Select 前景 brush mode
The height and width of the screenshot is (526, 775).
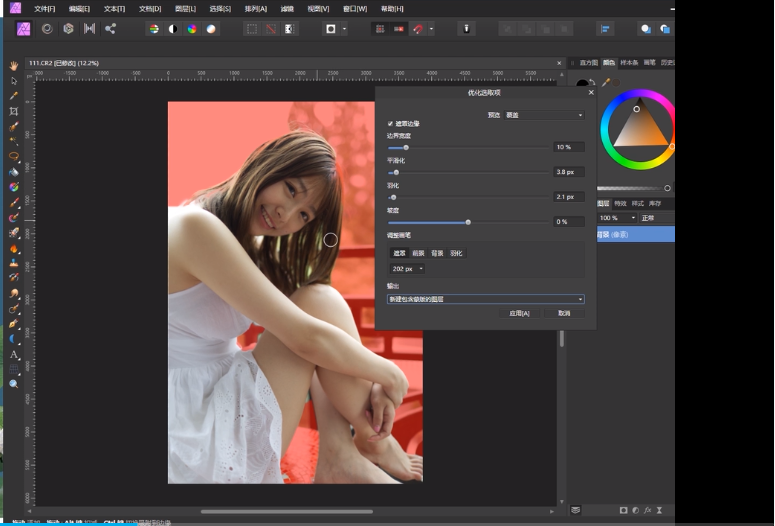coord(418,253)
